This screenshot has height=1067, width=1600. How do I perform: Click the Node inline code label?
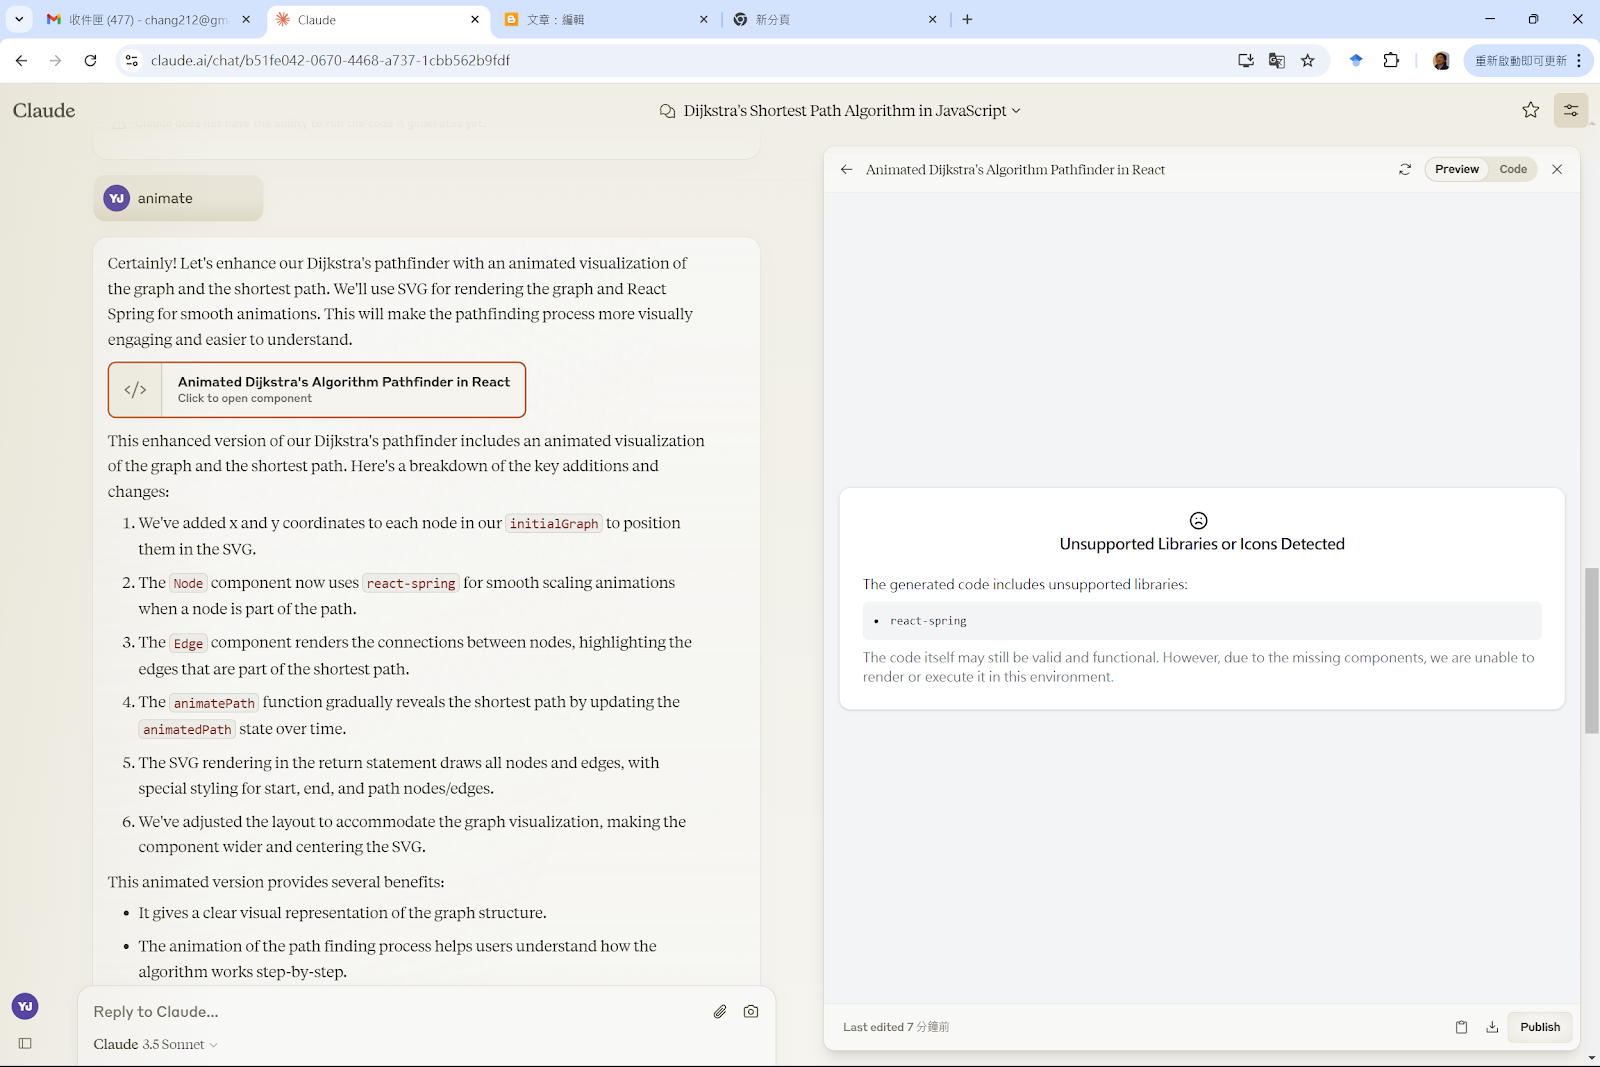click(188, 584)
